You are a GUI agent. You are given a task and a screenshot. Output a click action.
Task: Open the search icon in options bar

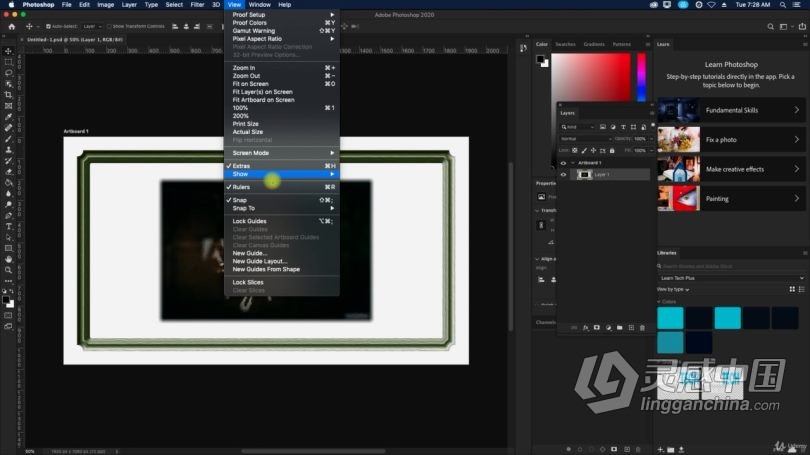coord(770,26)
